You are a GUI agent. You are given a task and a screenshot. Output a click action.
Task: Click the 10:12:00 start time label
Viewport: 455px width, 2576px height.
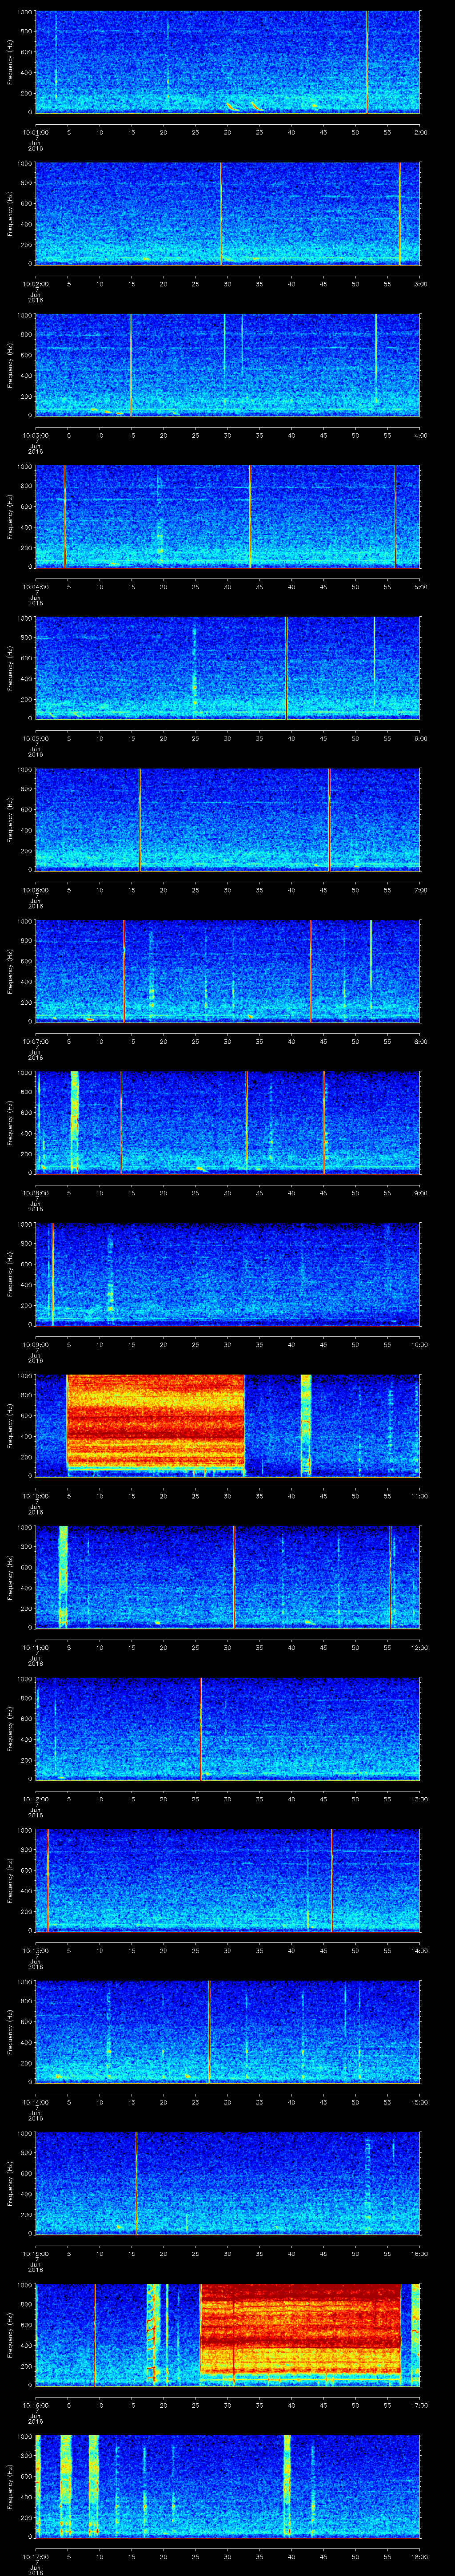(x=36, y=1798)
